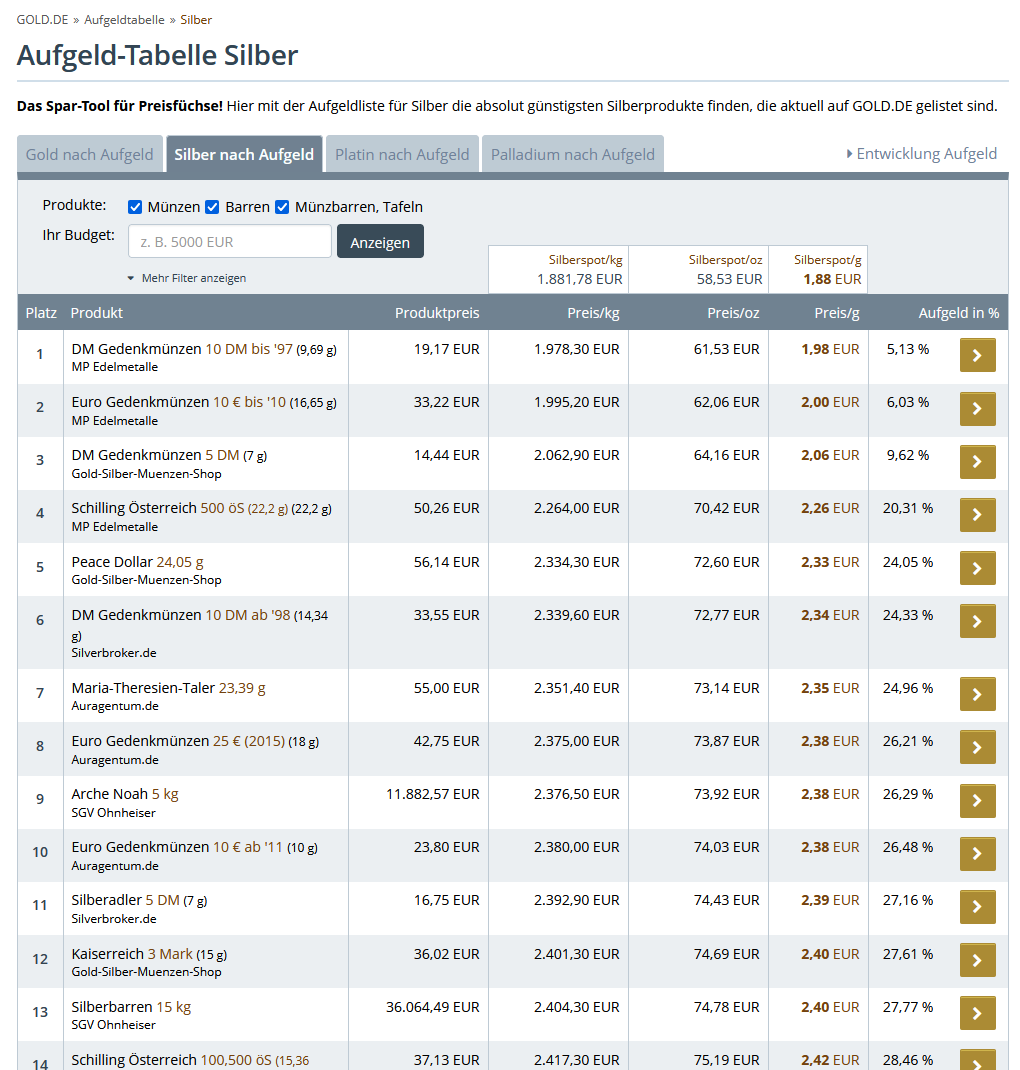Open Silber breadcrumb link
Image resolution: width=1020 pixels, height=1070 pixels.
[196, 20]
